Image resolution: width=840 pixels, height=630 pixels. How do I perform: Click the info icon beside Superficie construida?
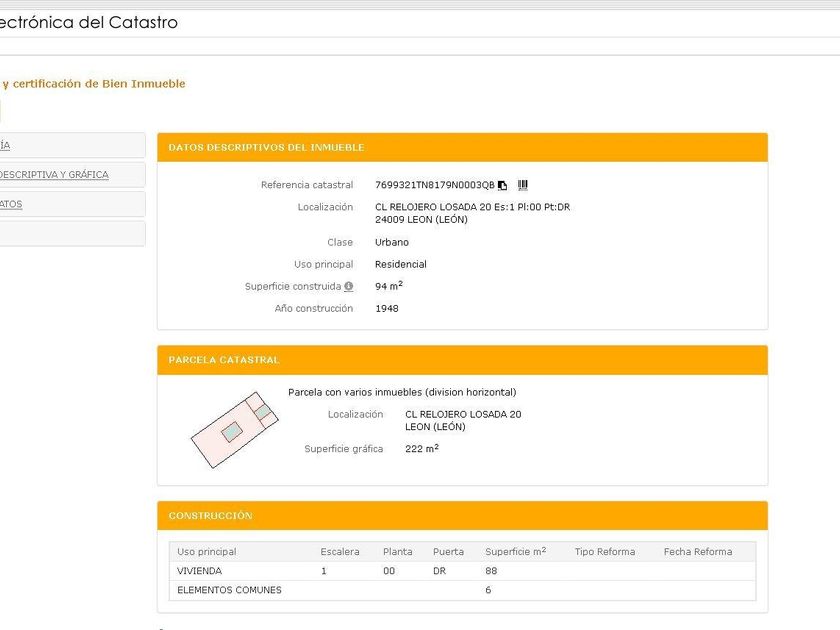click(349, 287)
